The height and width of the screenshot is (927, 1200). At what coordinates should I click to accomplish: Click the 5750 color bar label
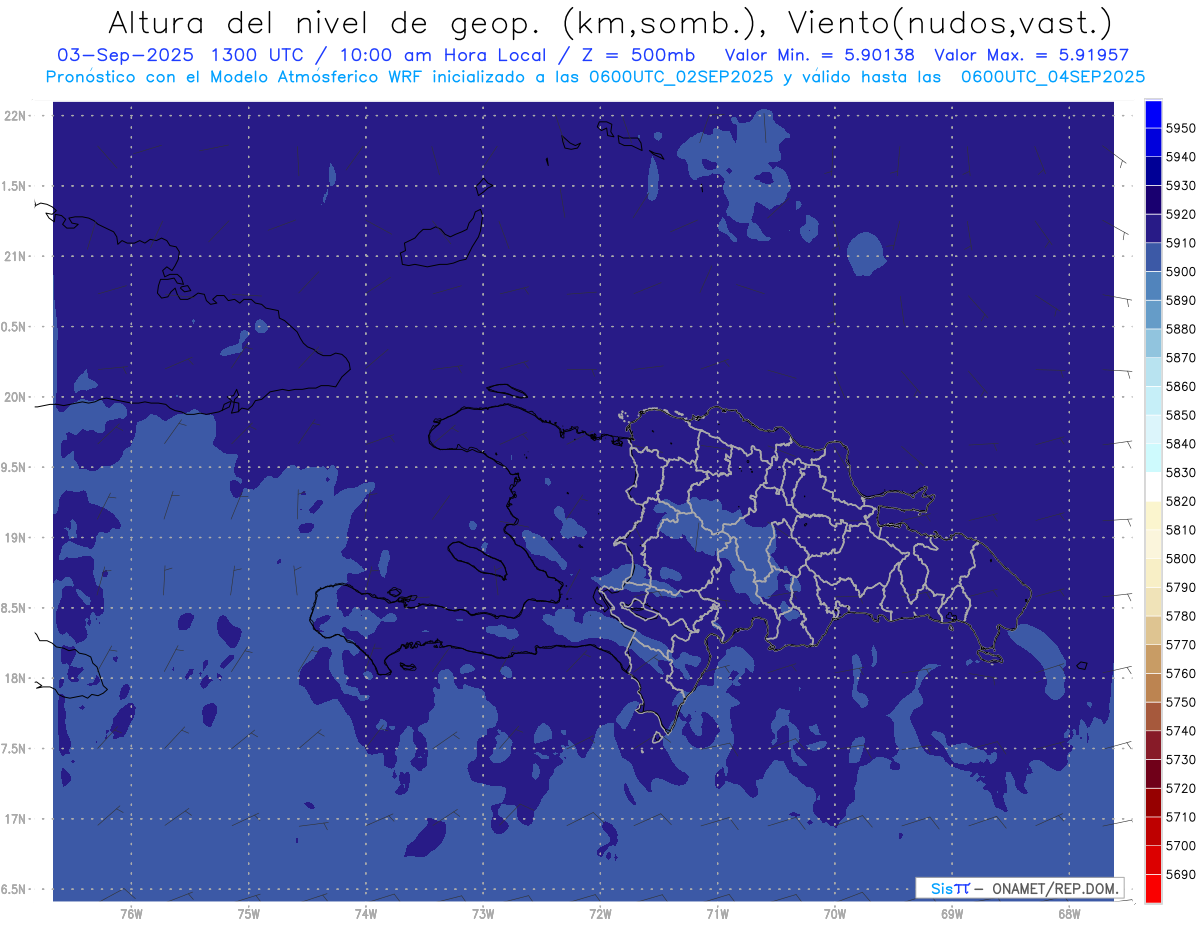coord(1181,702)
